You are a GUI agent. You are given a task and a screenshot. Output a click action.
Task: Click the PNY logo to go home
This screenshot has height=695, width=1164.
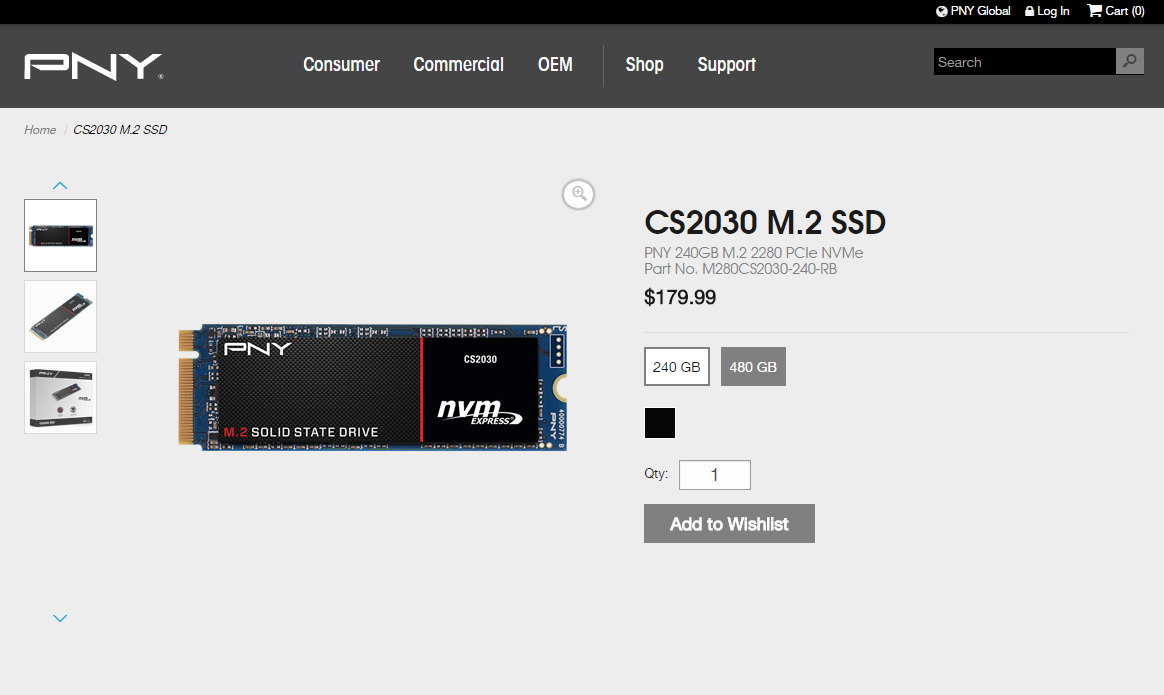[92, 66]
